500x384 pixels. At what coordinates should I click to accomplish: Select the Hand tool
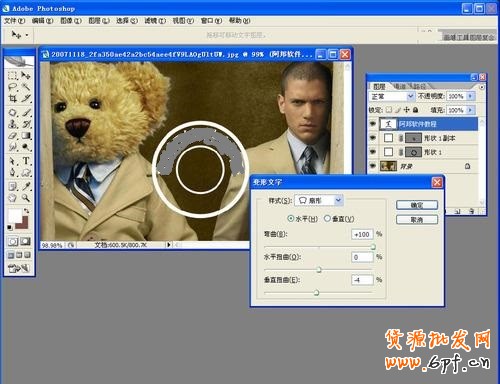[x=13, y=198]
